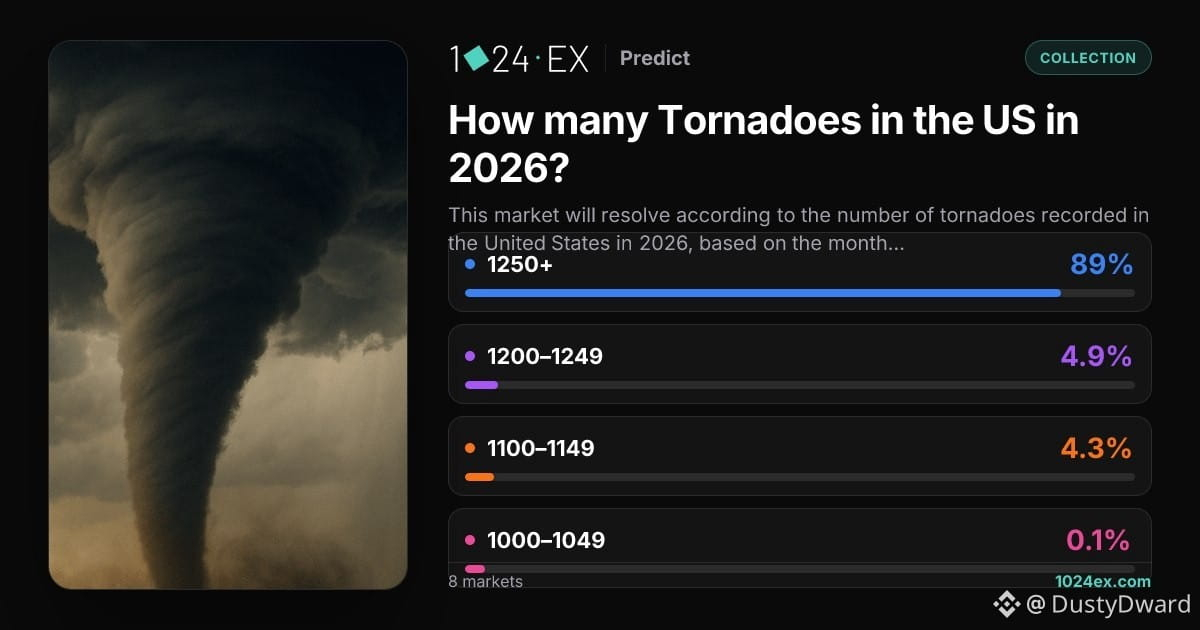Open the tornado thumbnail image
This screenshot has width=1200, height=630.
tap(228, 315)
